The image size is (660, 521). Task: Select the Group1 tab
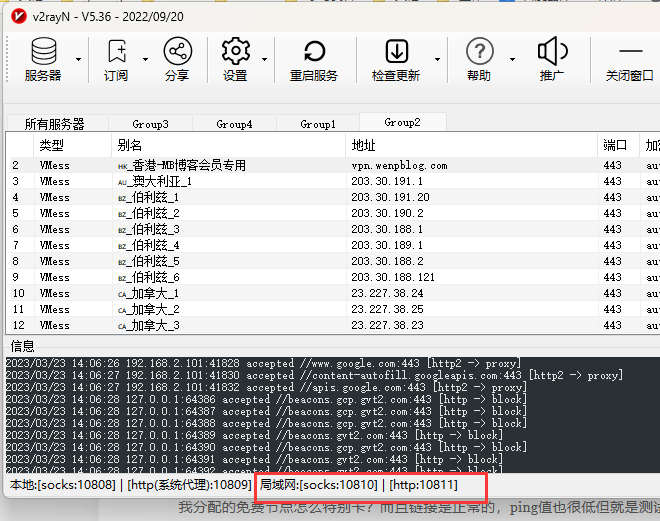pyautogui.click(x=318, y=124)
